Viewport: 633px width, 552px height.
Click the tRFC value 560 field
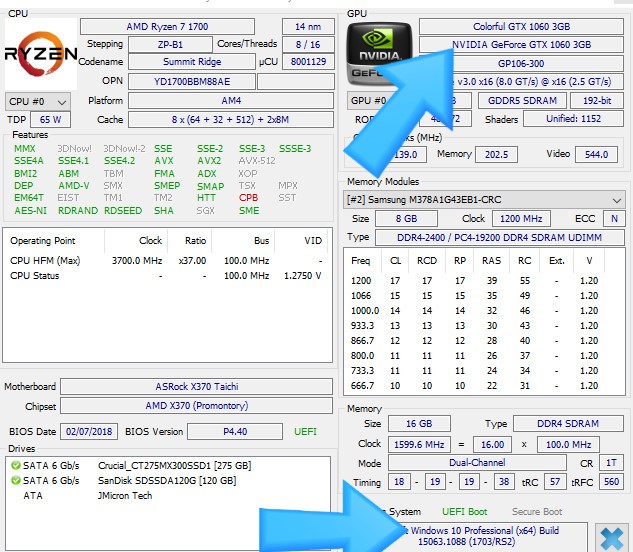point(611,482)
